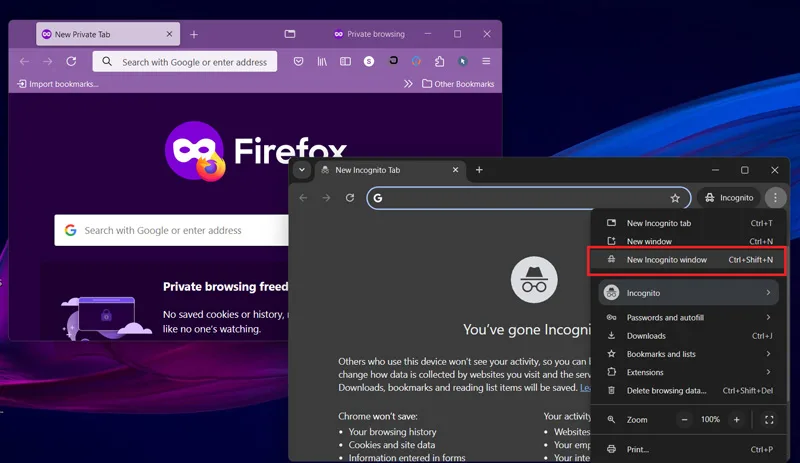Open Downloads from the Chrome menu
This screenshot has width=800, height=463.
coord(689,336)
